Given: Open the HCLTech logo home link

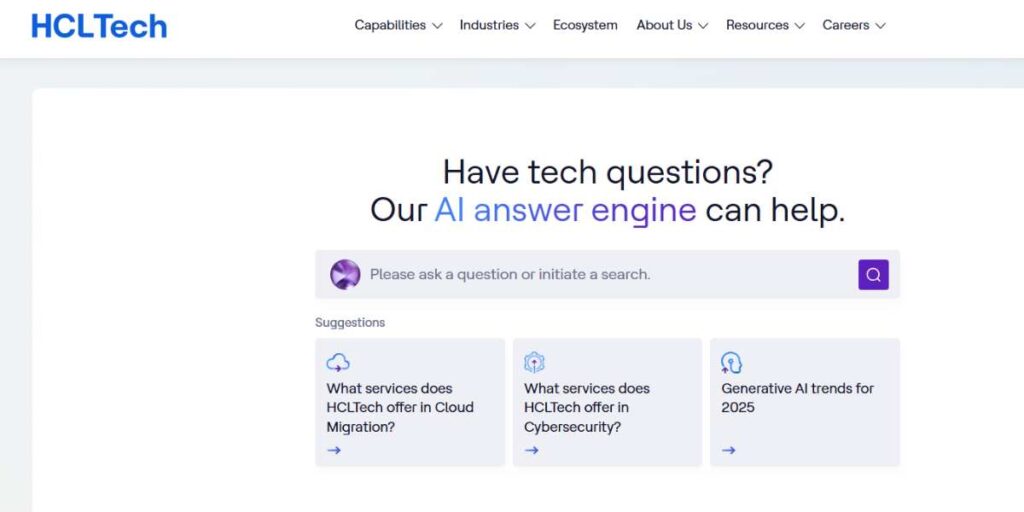Looking at the screenshot, I should (99, 26).
